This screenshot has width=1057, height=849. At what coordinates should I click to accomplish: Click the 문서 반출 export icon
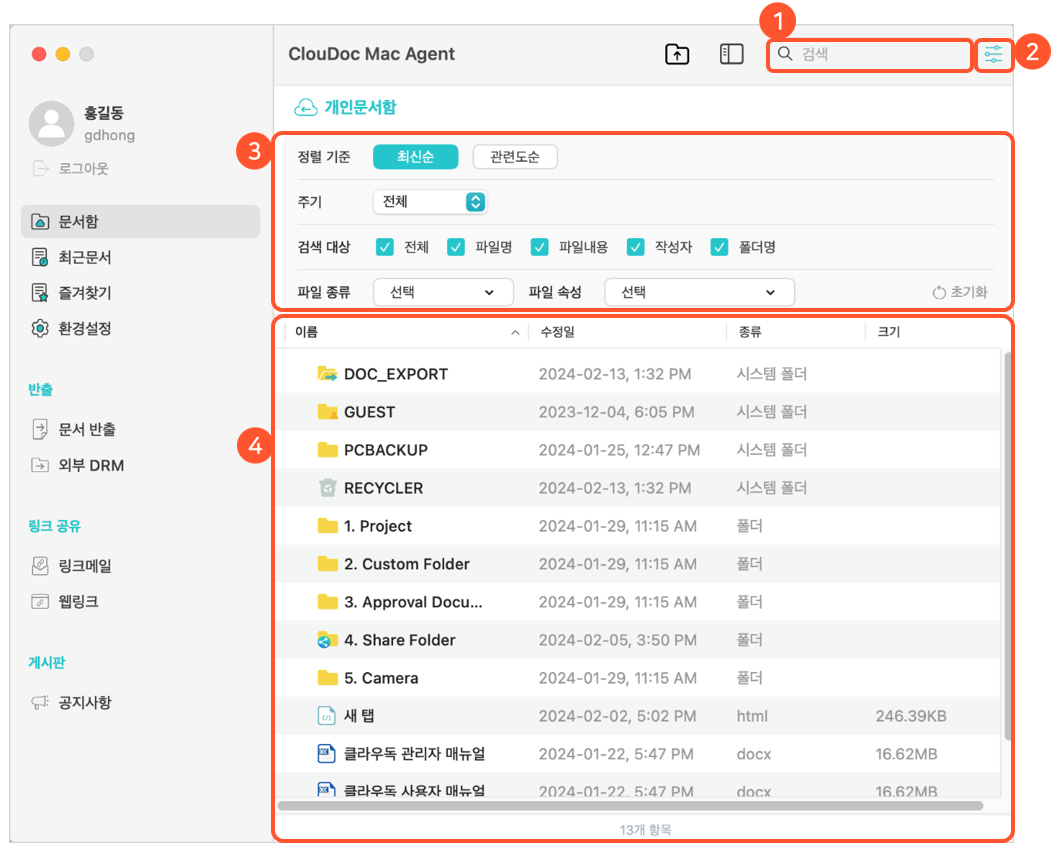[x=40, y=429]
